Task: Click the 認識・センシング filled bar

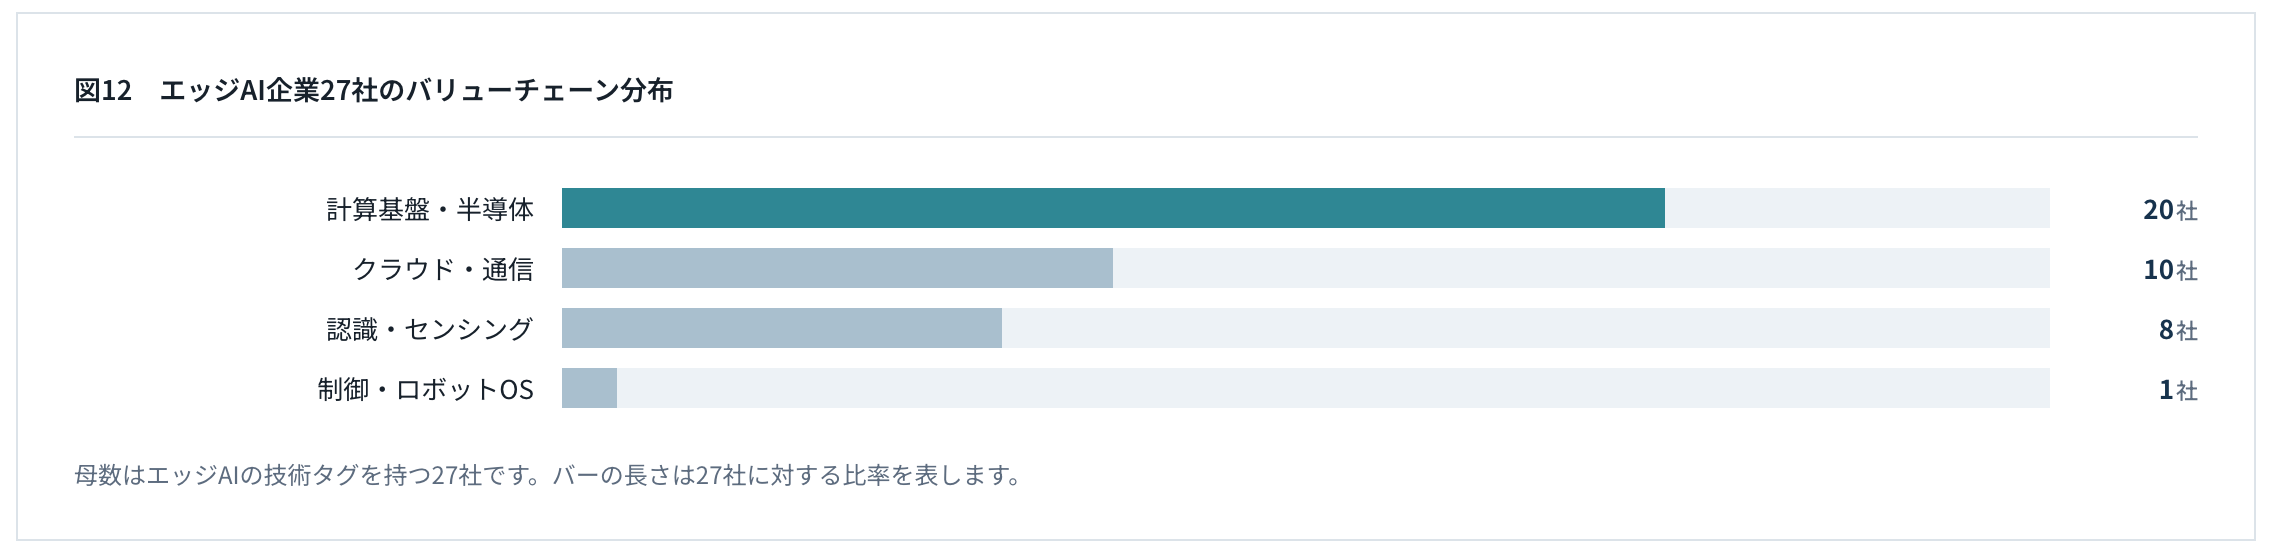Action: [x=782, y=328]
